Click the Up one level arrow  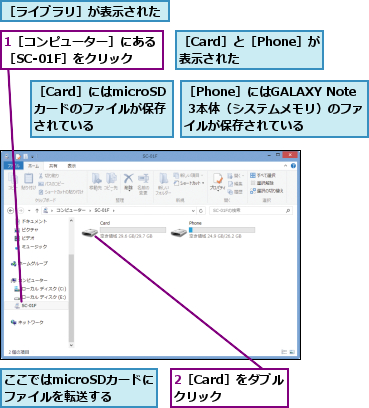coord(37,211)
